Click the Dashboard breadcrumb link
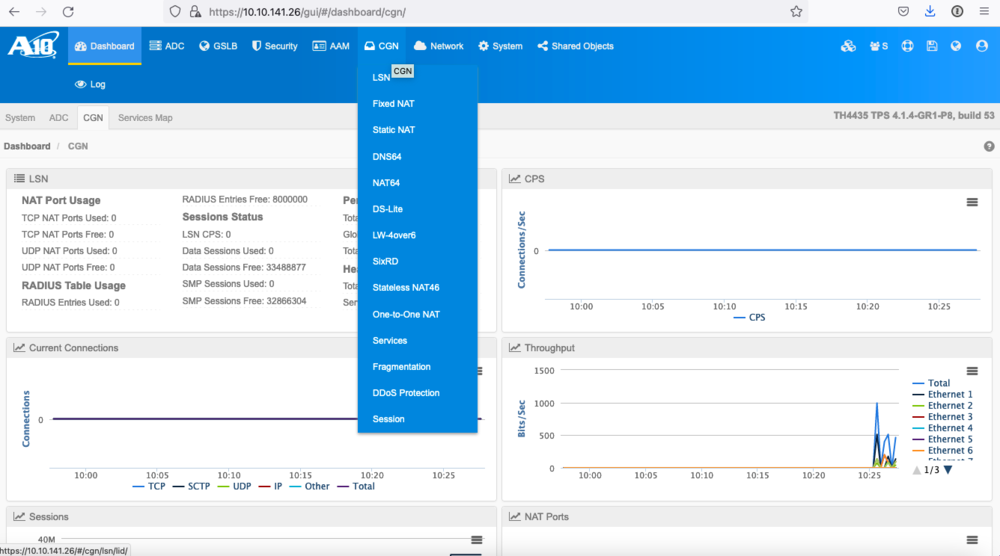 coord(27,146)
